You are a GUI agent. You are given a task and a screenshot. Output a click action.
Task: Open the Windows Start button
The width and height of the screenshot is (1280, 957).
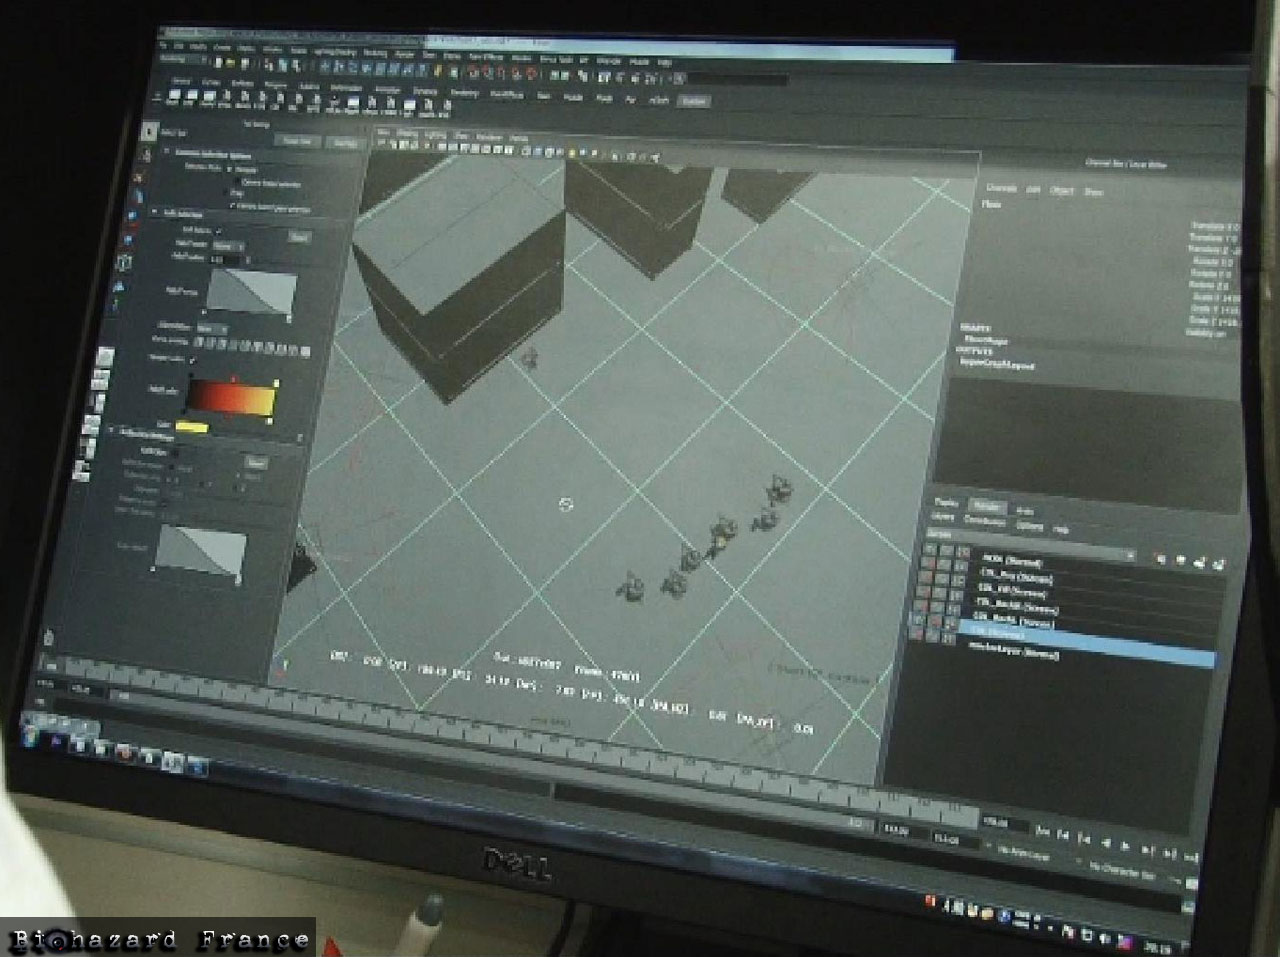click(29, 735)
